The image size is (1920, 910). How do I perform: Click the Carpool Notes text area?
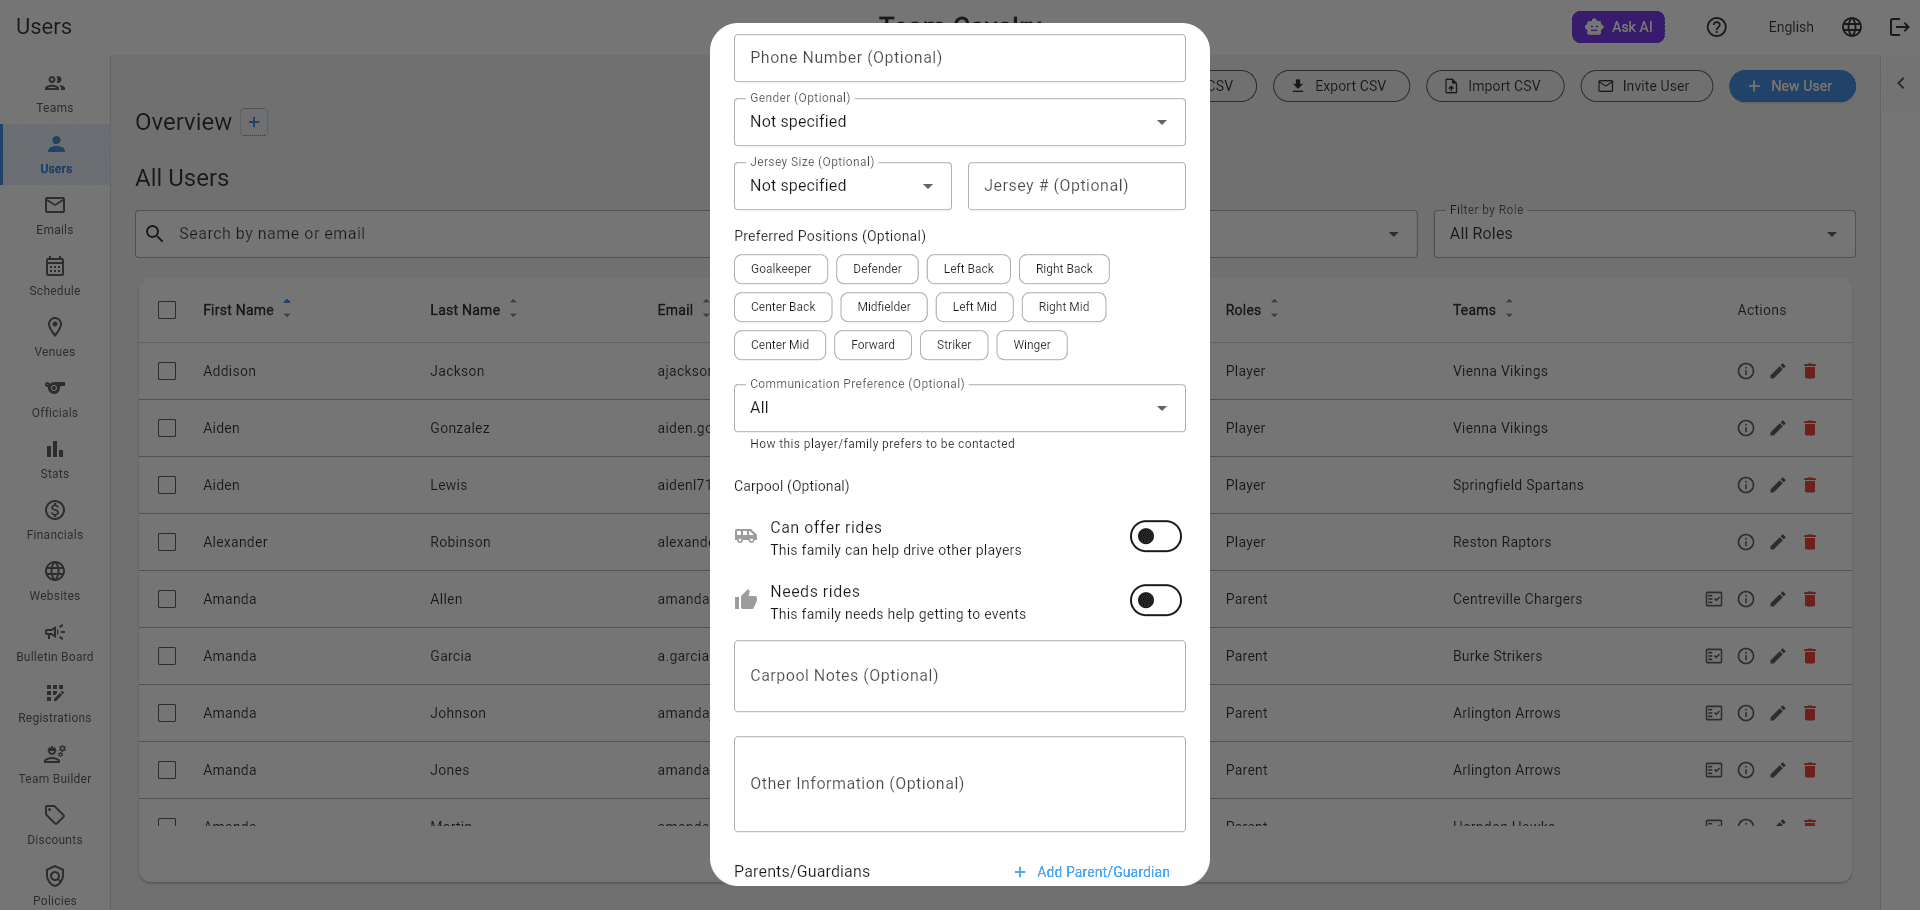tap(960, 676)
